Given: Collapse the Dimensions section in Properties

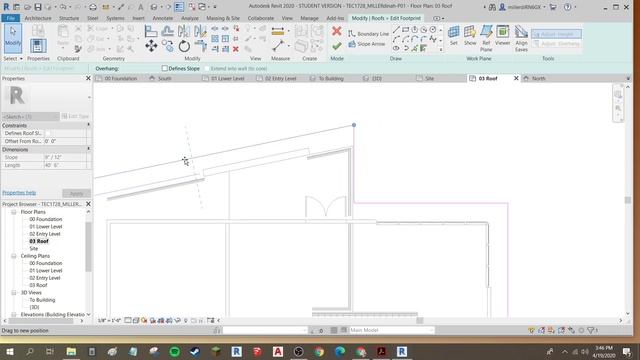Looking at the screenshot, I should 89,149.
